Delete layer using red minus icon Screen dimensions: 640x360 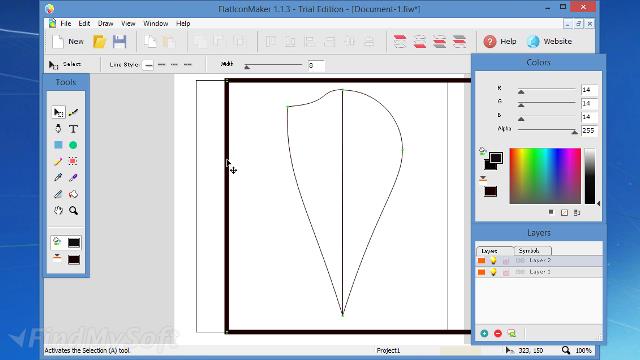(498, 333)
